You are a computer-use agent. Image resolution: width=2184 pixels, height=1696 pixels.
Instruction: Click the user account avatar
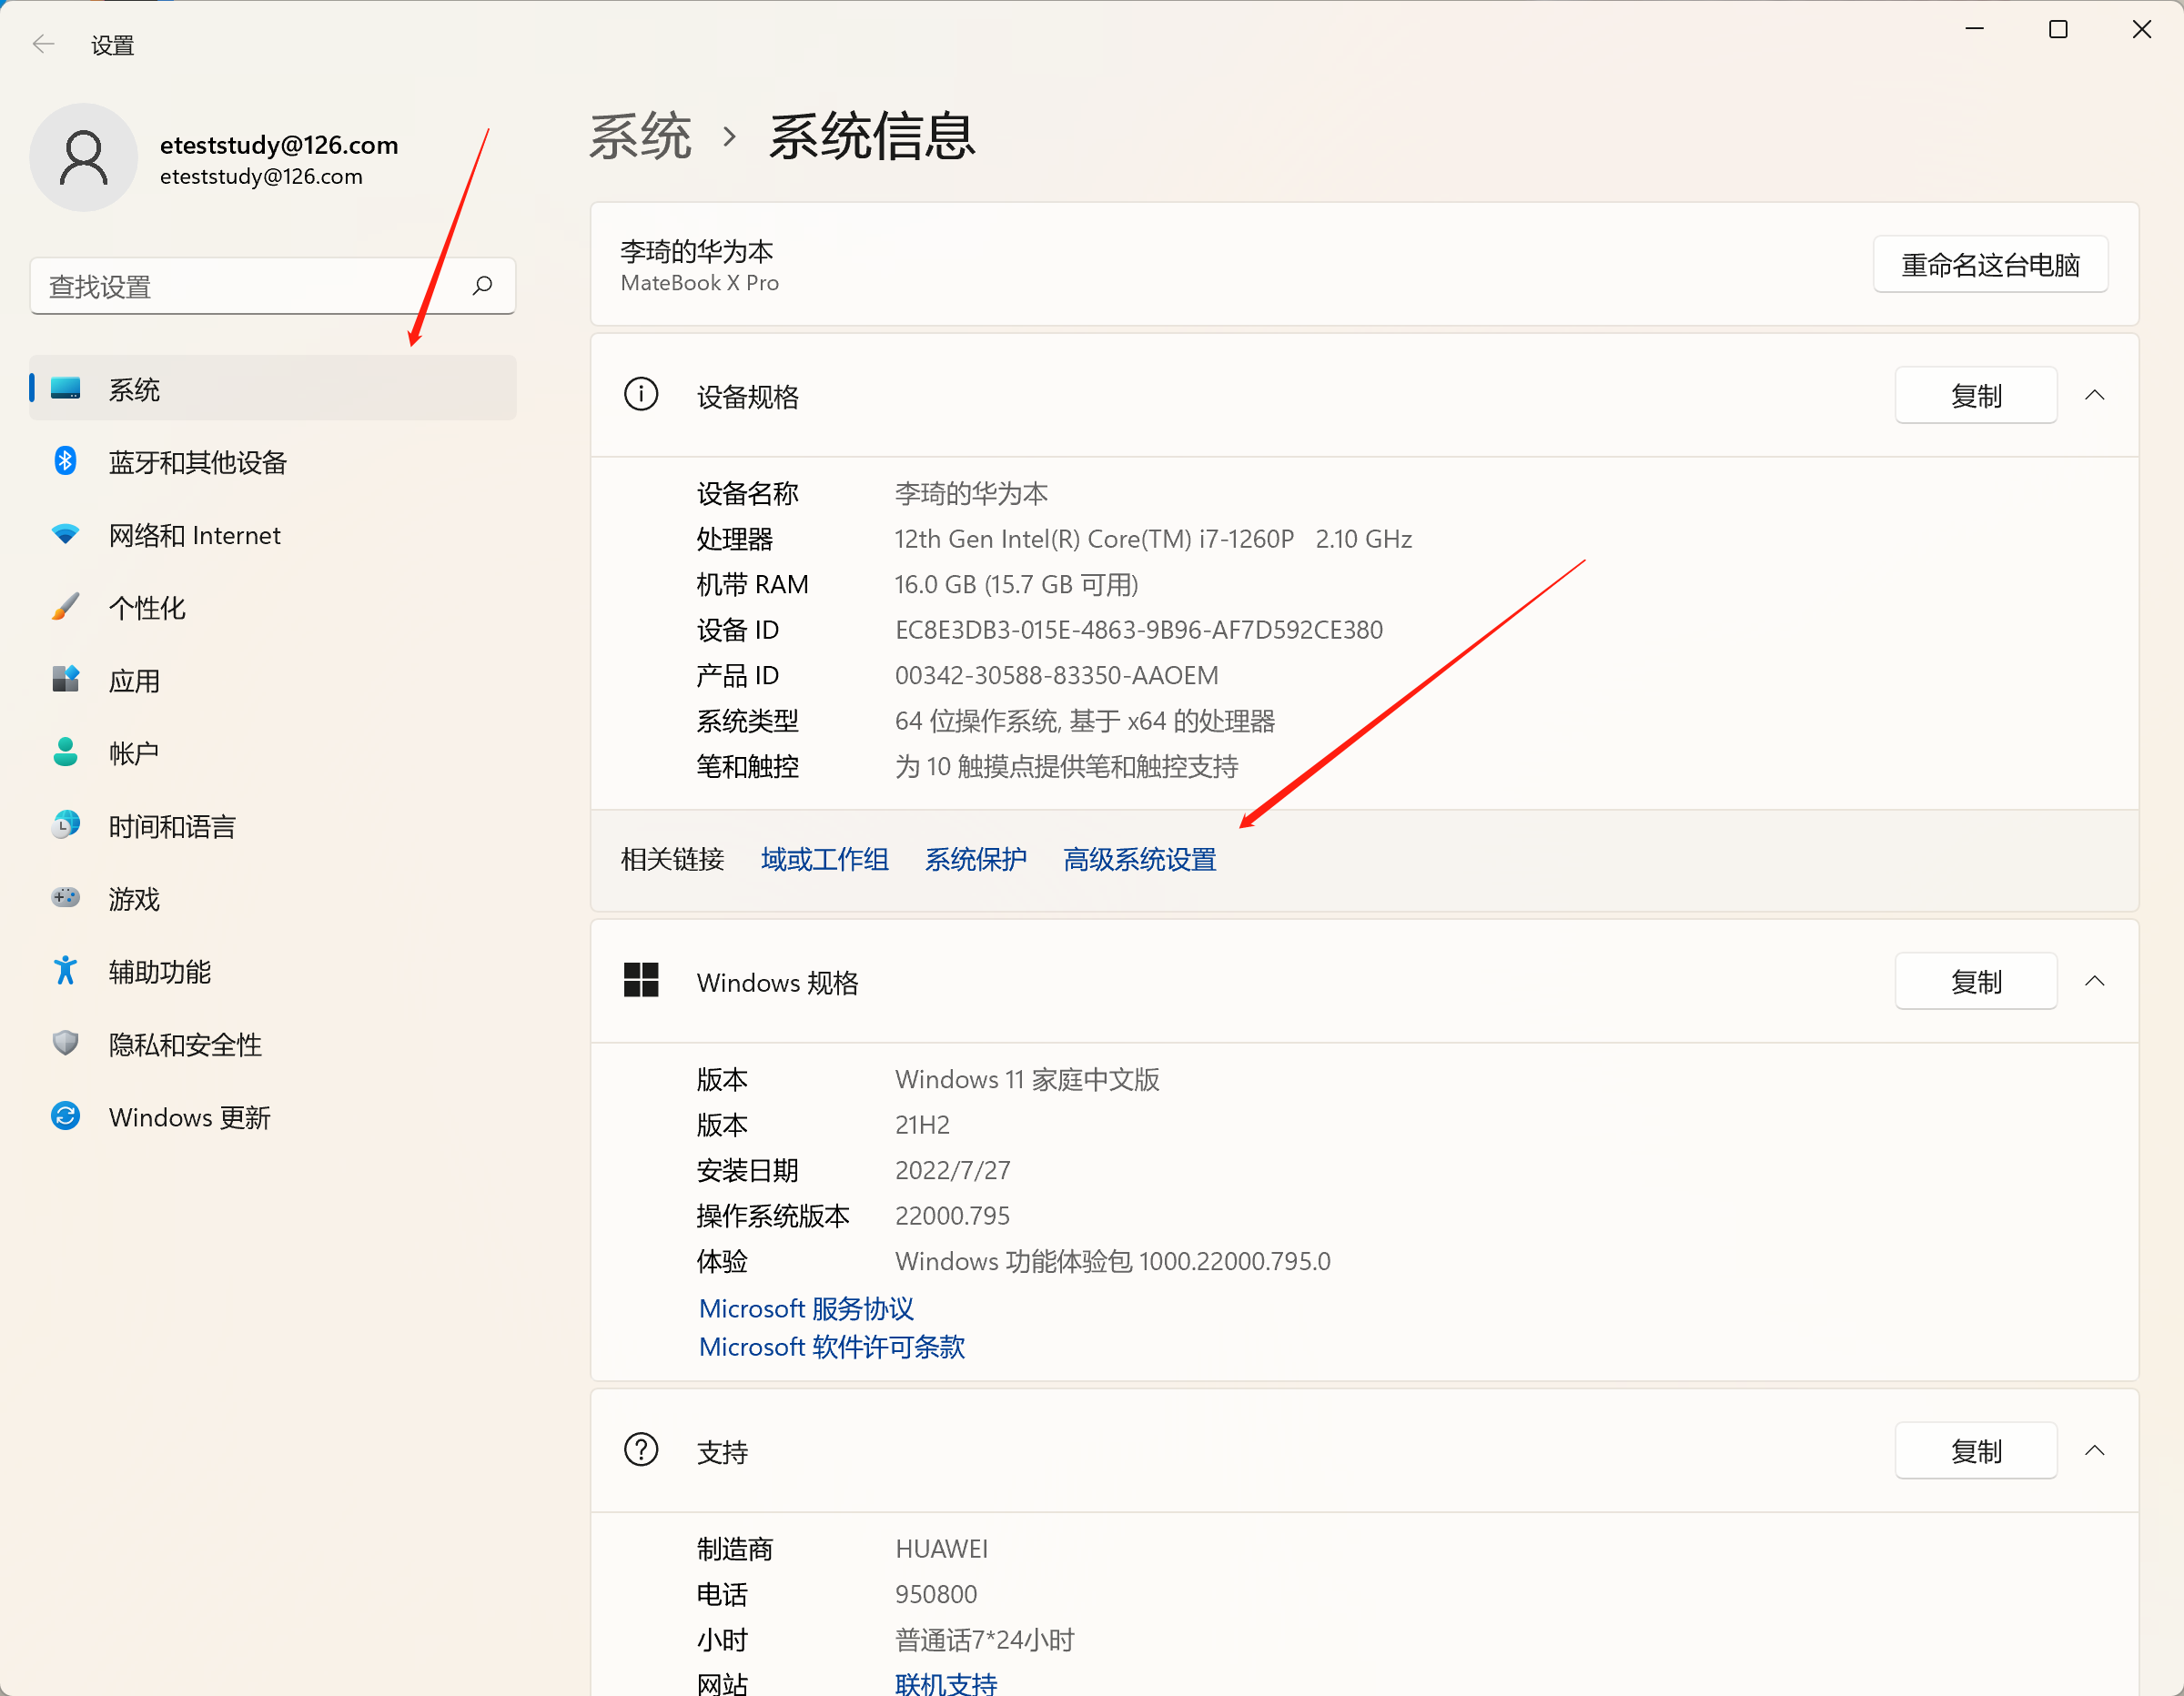click(x=83, y=158)
